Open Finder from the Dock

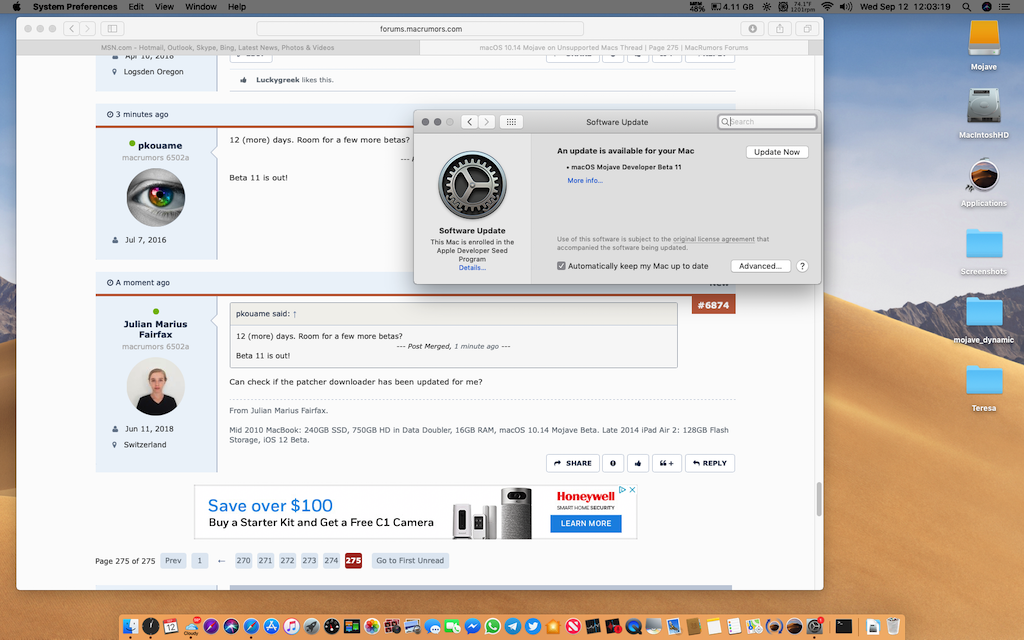coord(130,626)
